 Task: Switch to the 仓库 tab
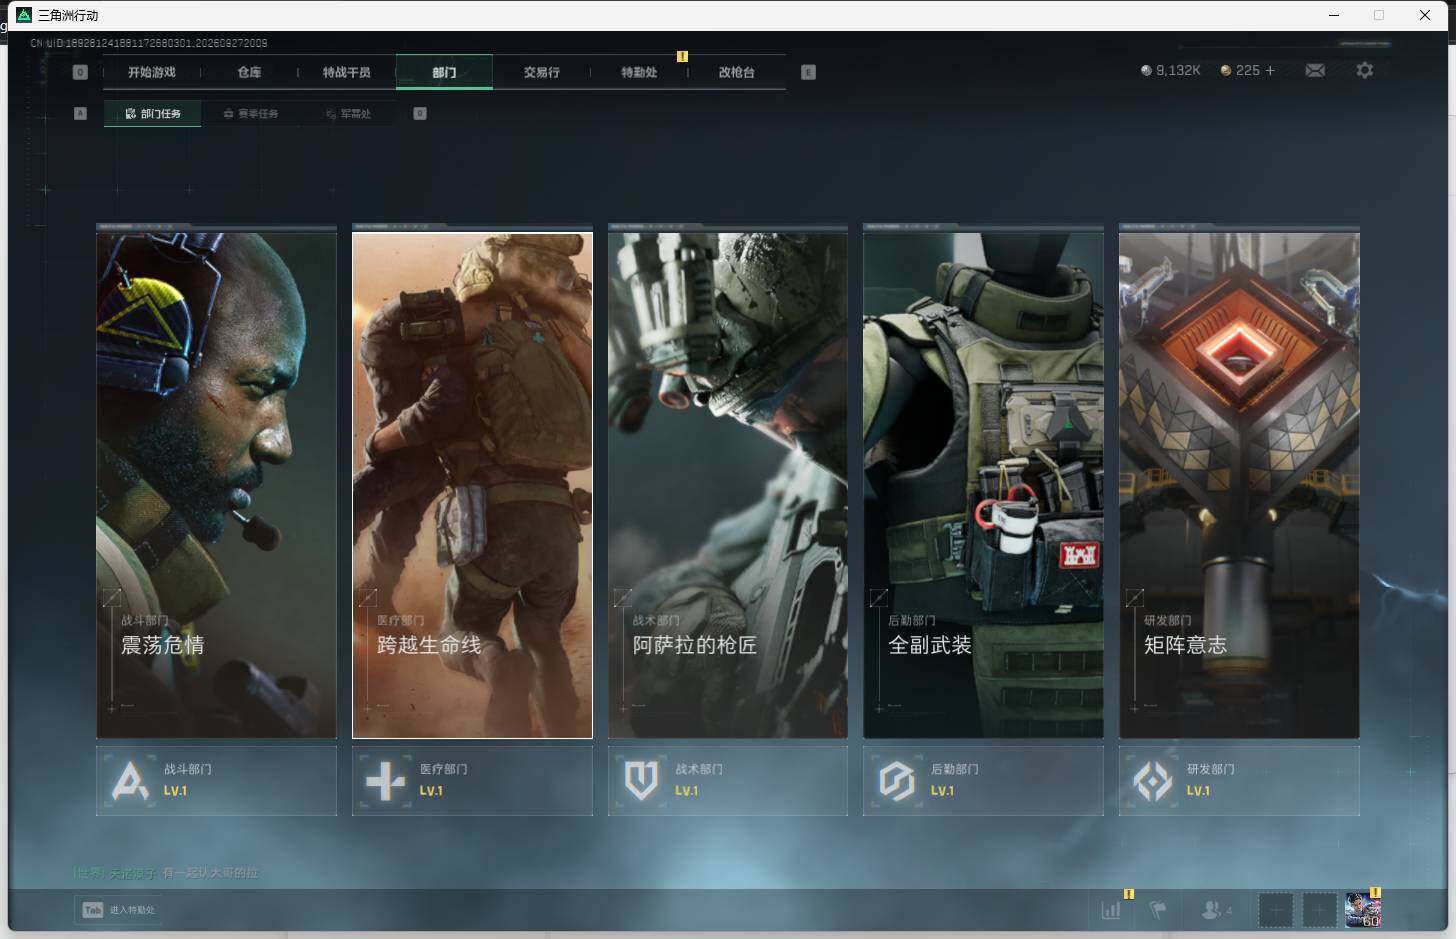(x=249, y=72)
